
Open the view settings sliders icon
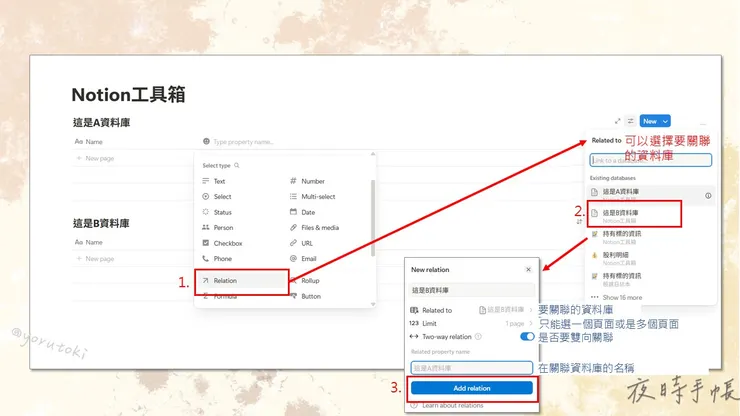click(x=631, y=121)
